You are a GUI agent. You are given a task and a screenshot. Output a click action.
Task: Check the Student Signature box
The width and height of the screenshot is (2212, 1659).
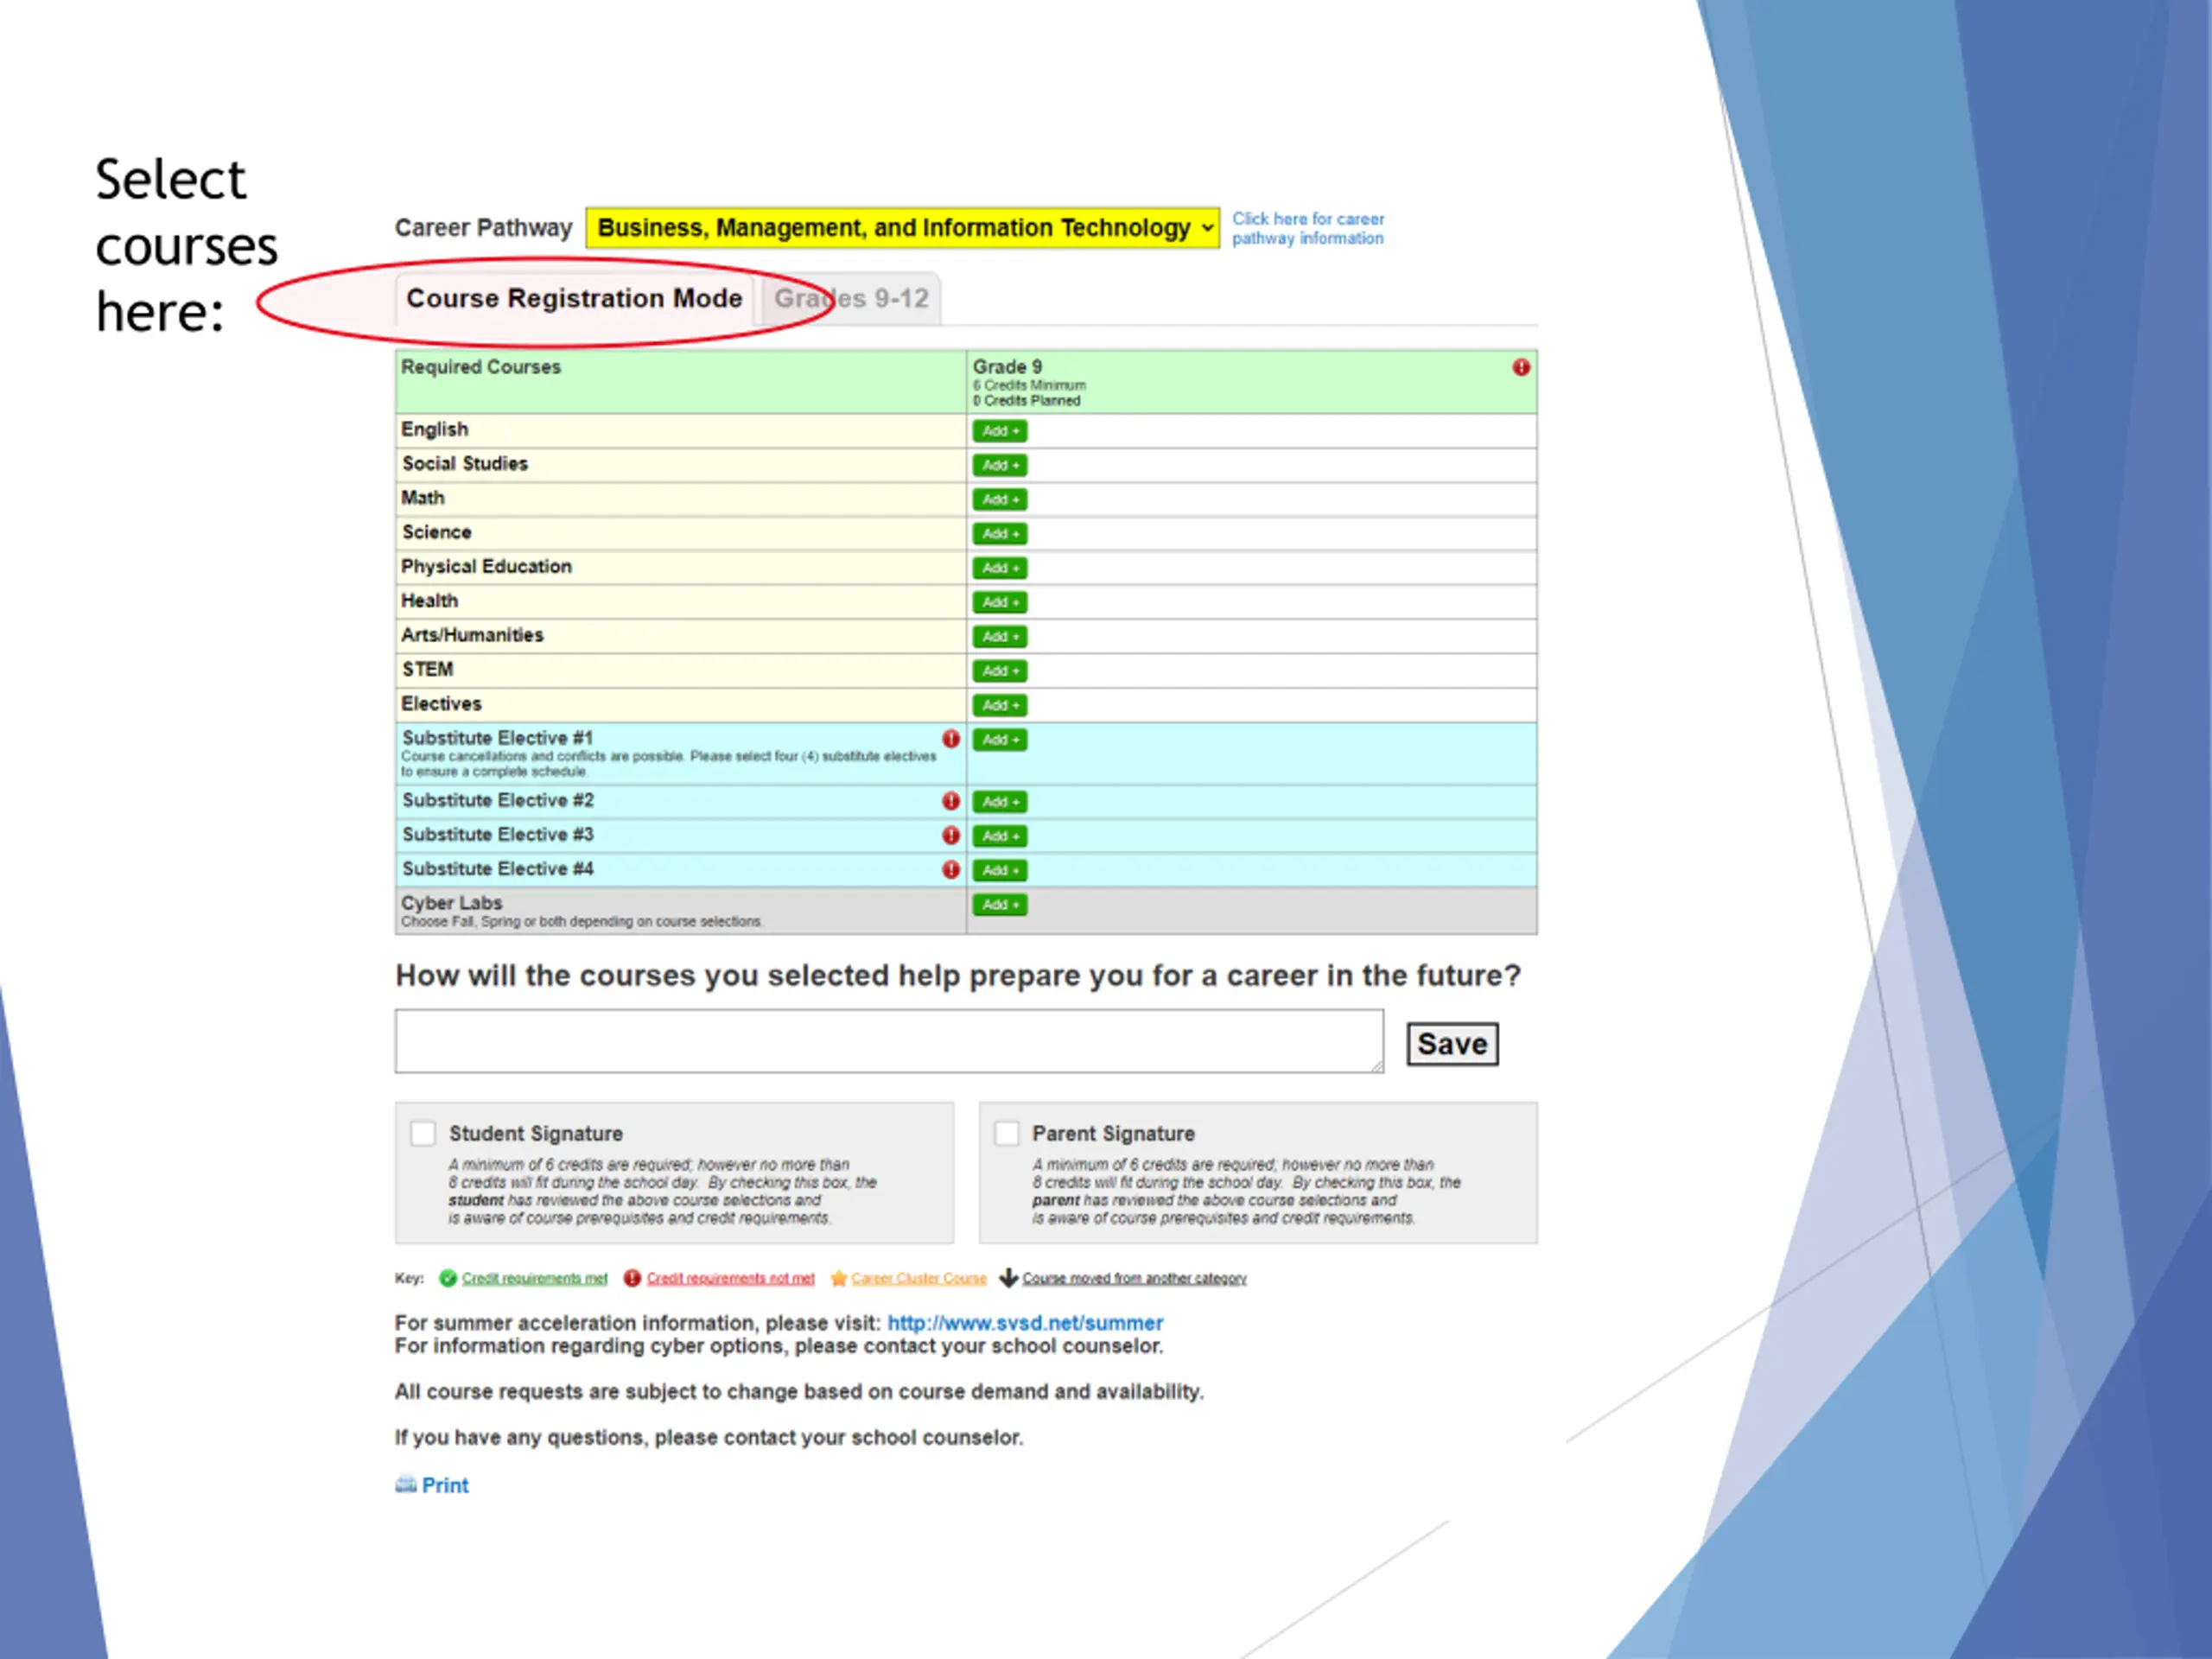coord(423,1133)
